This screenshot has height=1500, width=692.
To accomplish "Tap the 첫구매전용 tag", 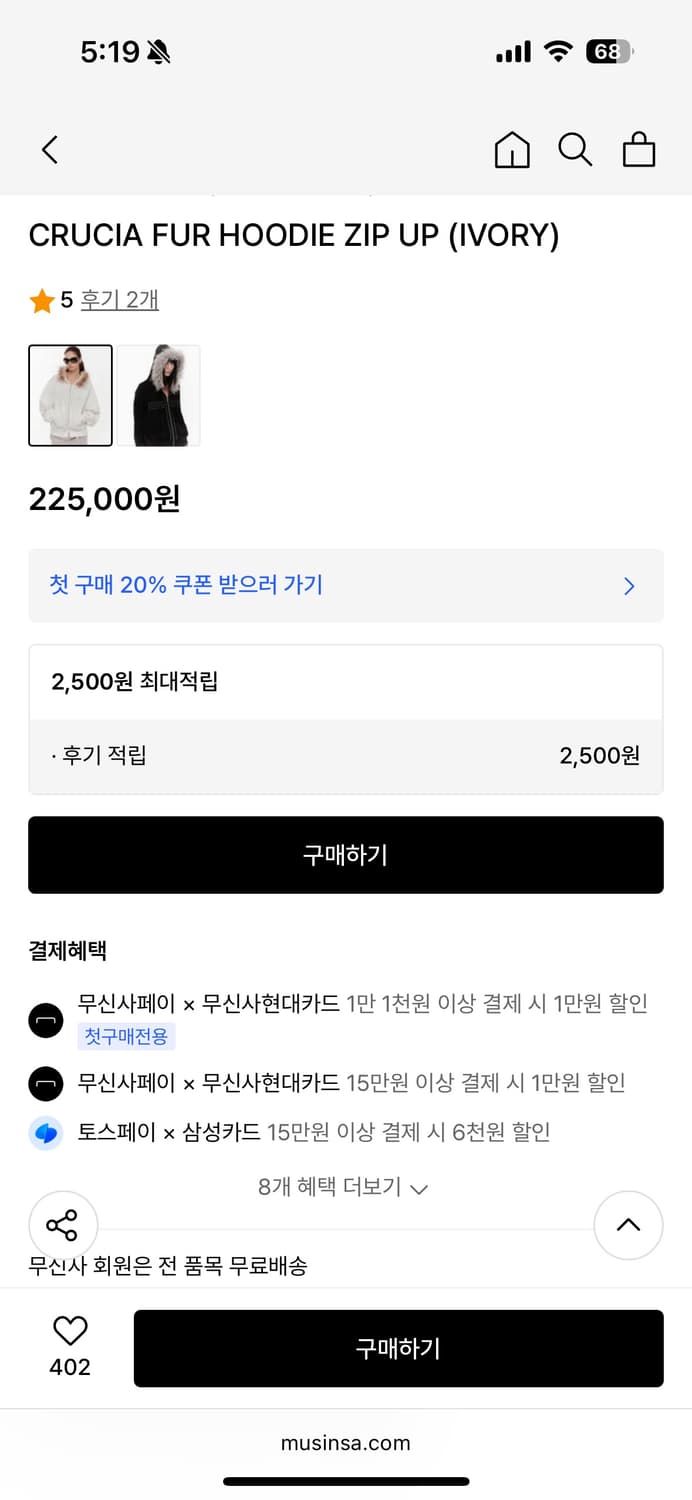I will [x=126, y=1037].
